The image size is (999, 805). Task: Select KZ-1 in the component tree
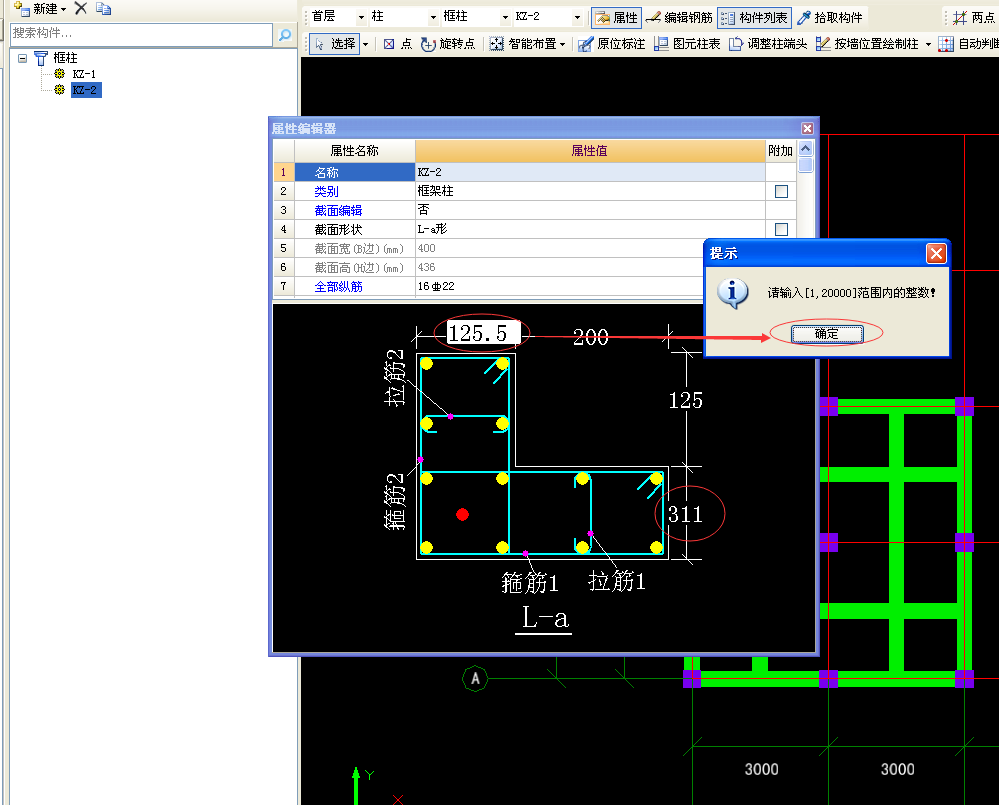tap(84, 74)
